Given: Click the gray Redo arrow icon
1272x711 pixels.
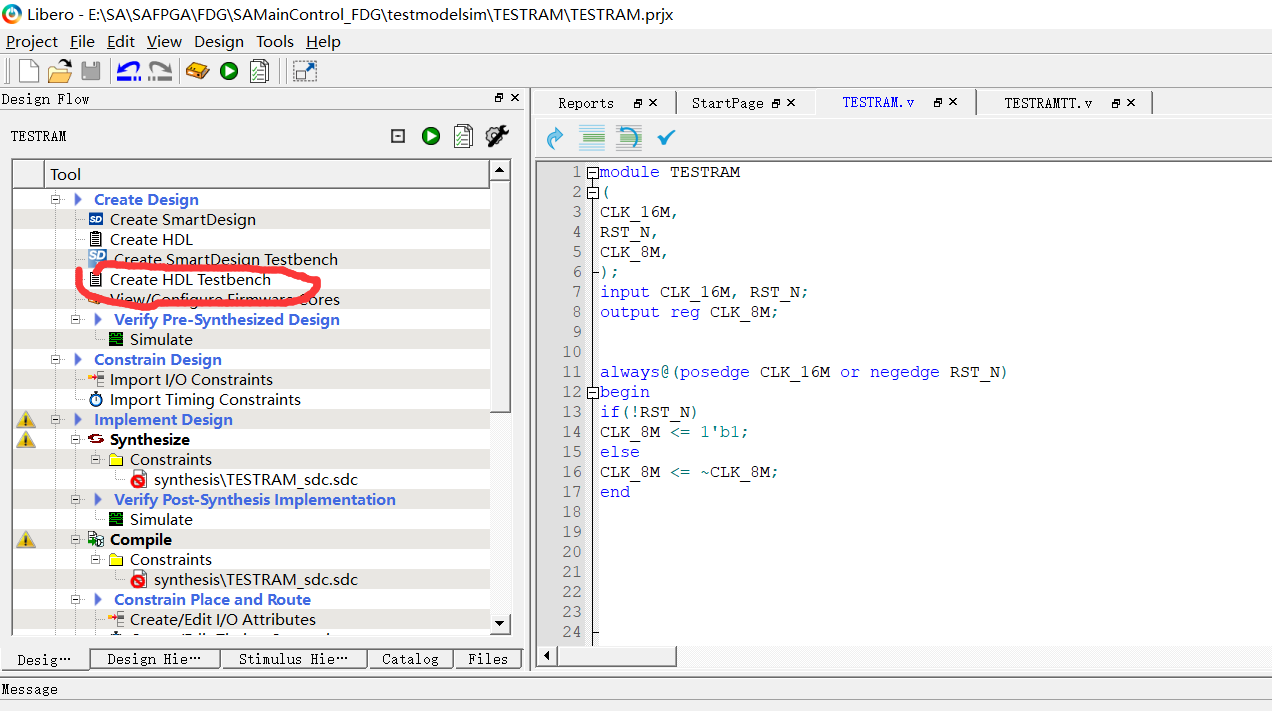Looking at the screenshot, I should pos(158,70).
